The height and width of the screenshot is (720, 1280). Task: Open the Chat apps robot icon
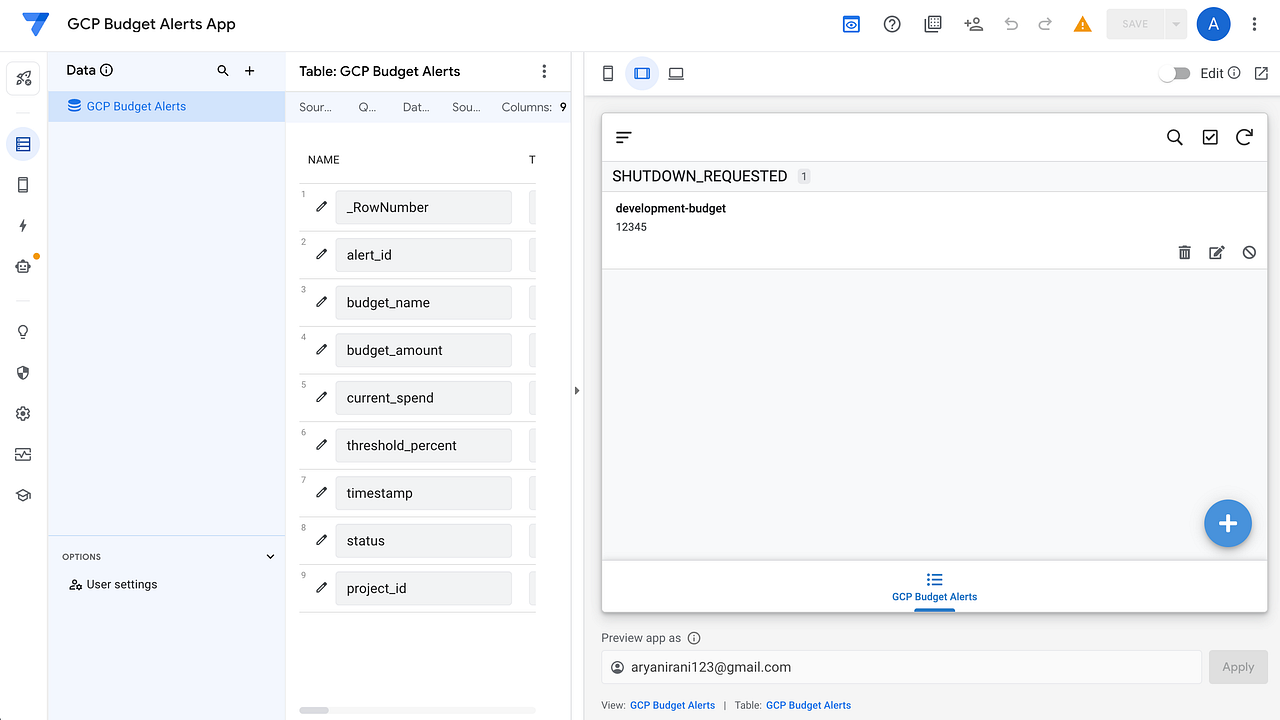pos(23,266)
